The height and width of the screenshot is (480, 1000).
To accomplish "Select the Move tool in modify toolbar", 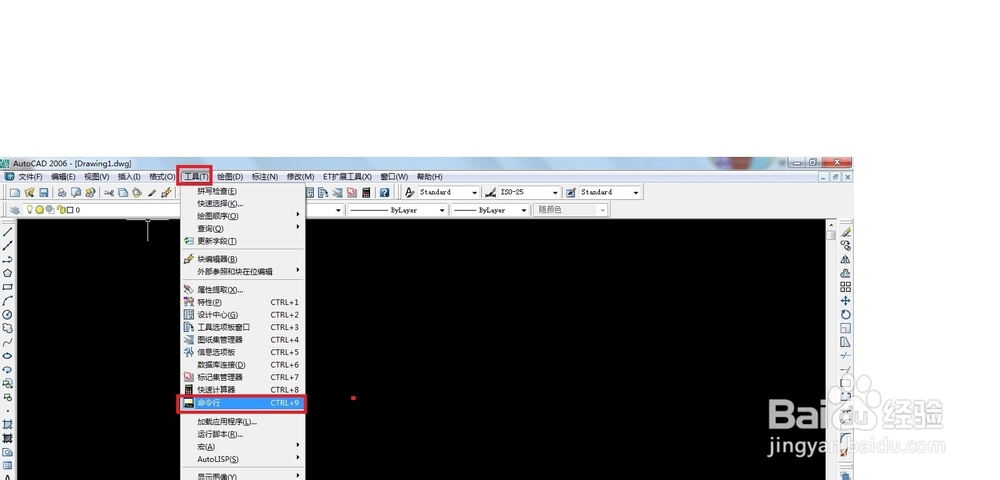I will [x=846, y=300].
